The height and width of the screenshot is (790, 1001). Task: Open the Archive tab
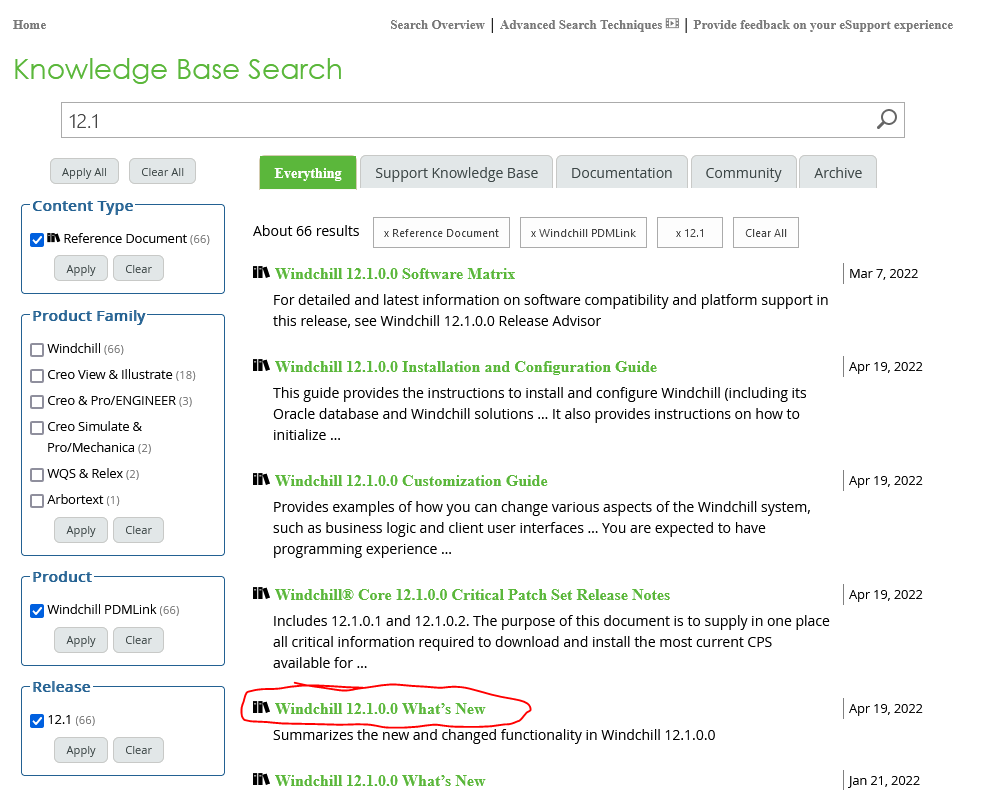pos(837,171)
